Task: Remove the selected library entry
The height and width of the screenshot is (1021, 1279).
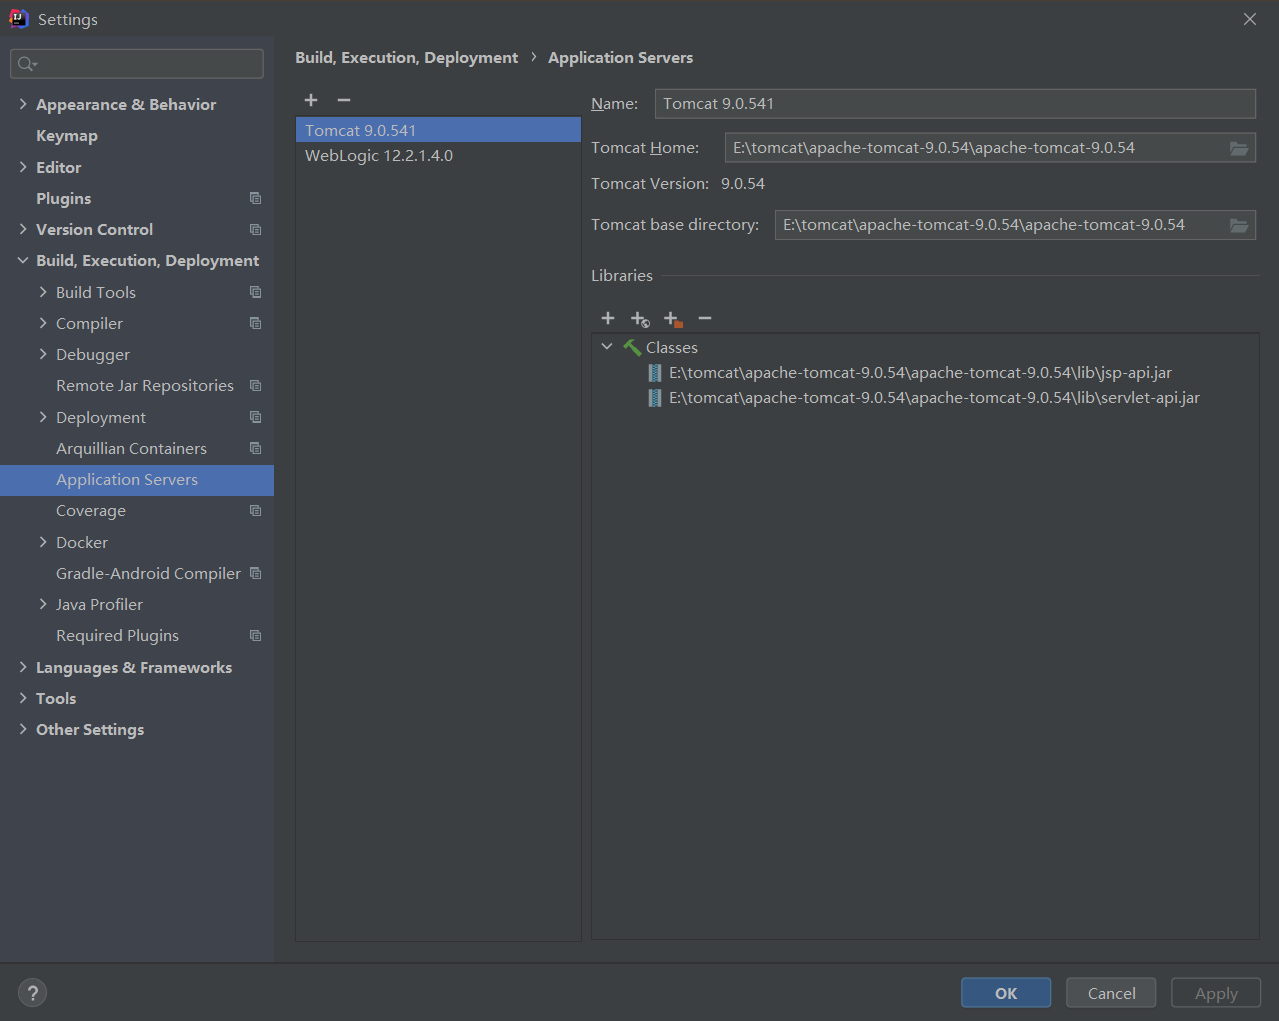Action: coord(705,318)
